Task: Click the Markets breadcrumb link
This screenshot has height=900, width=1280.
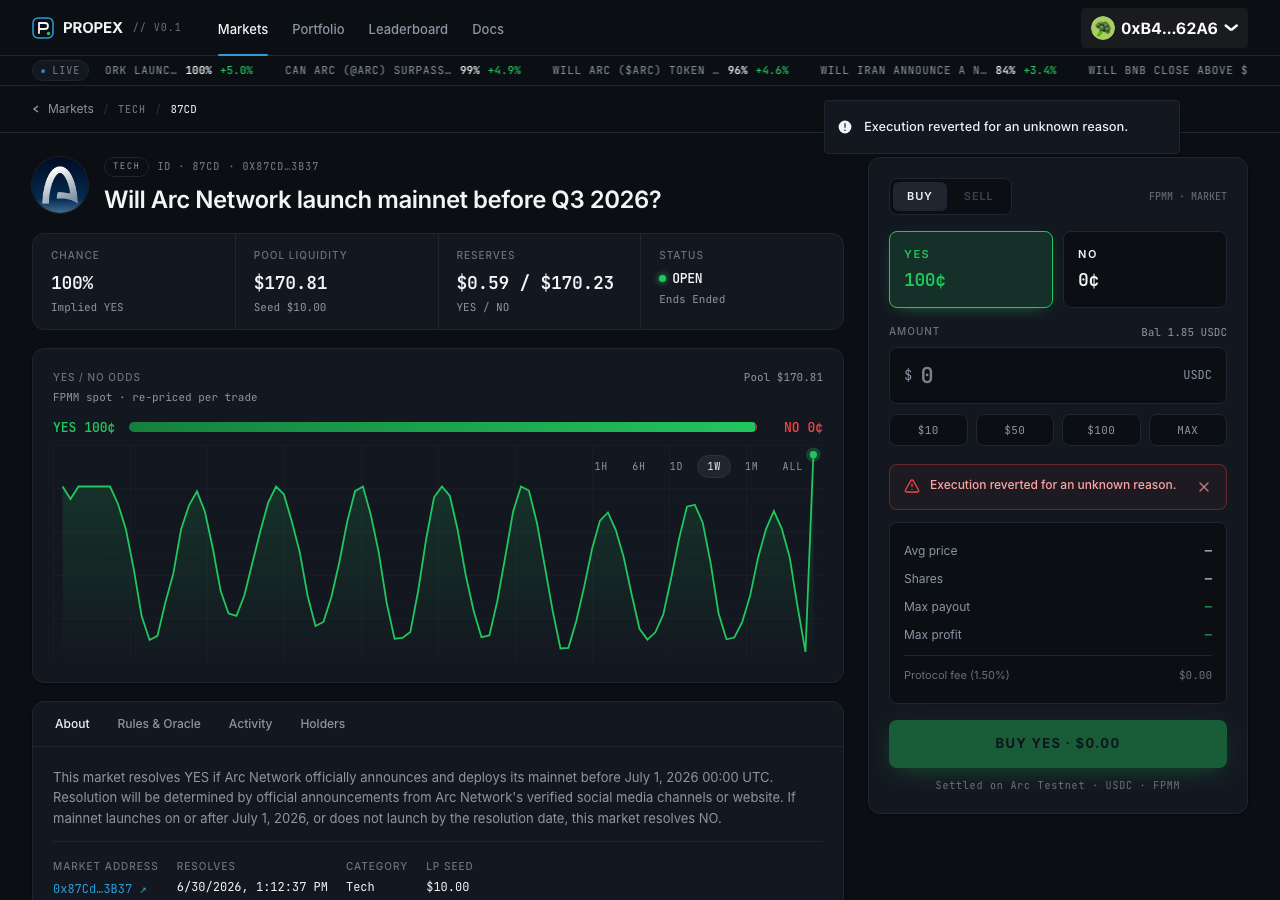Action: (x=71, y=109)
